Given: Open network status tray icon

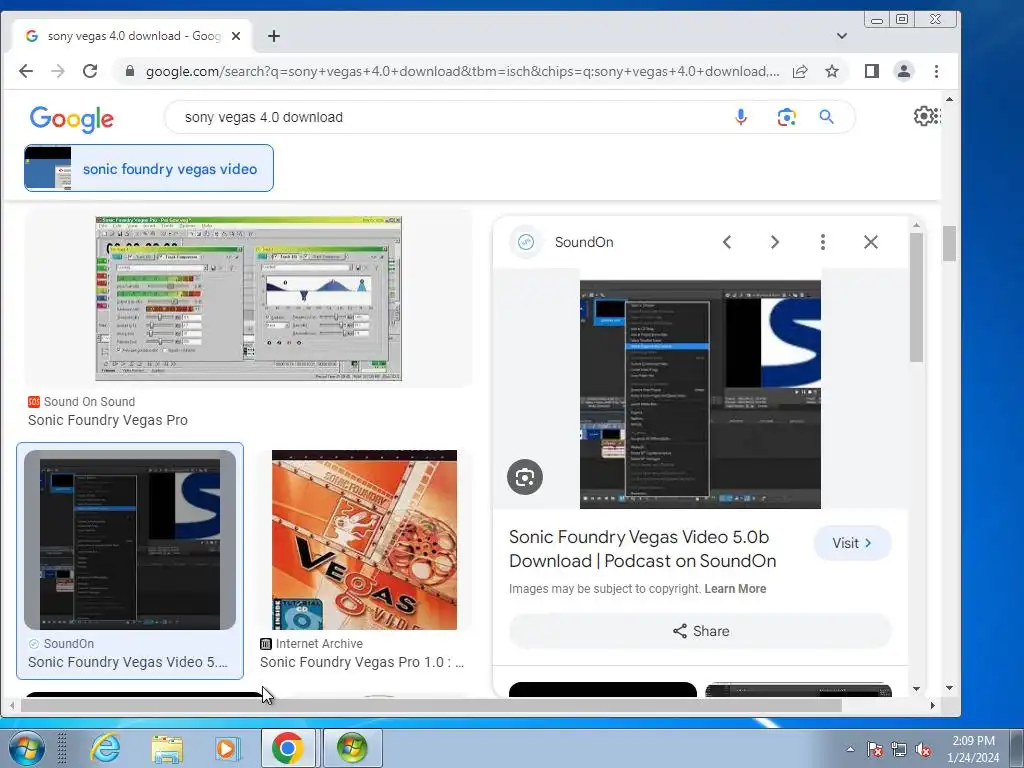Looking at the screenshot, I should tap(899, 749).
